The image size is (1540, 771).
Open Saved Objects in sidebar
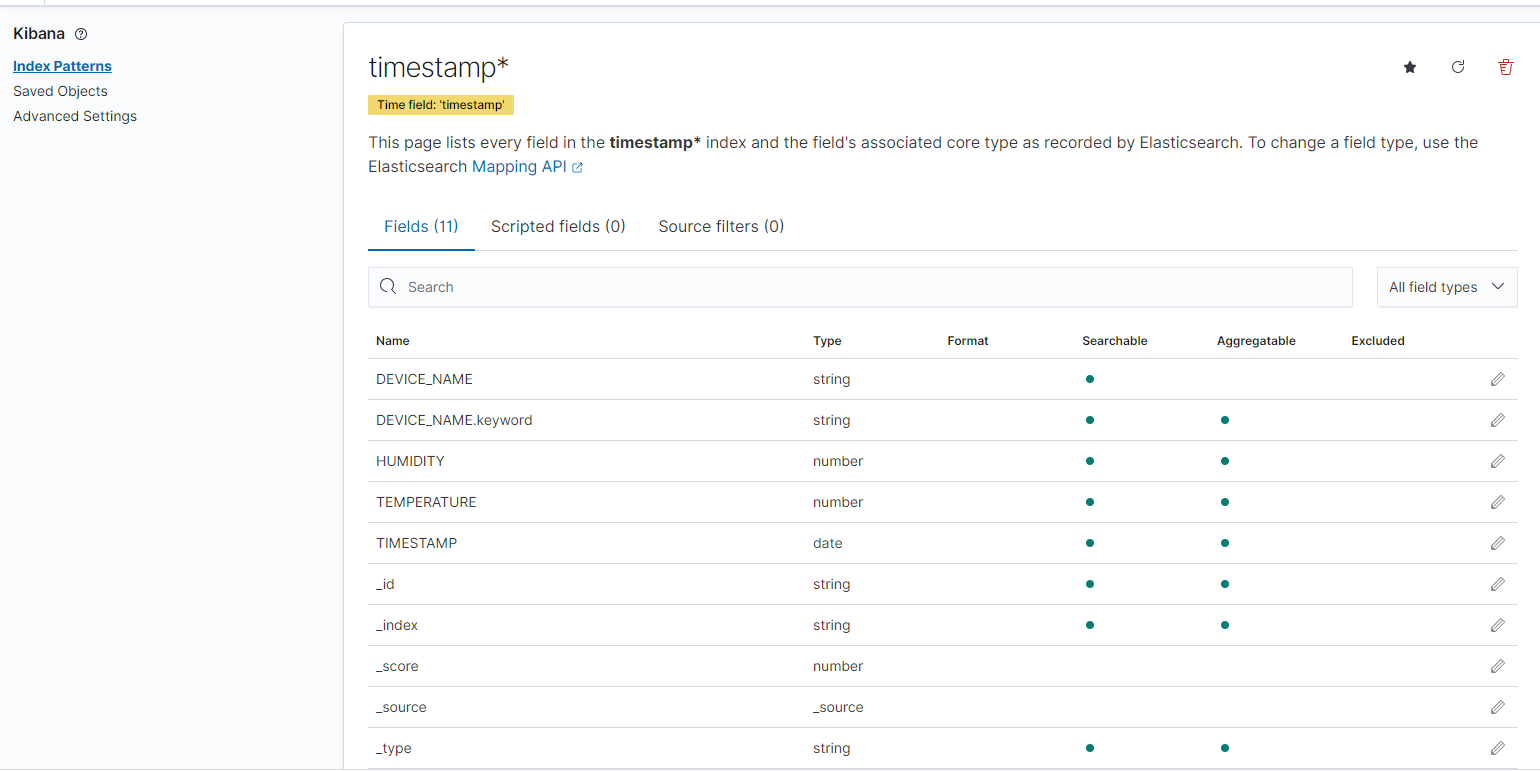pos(60,91)
